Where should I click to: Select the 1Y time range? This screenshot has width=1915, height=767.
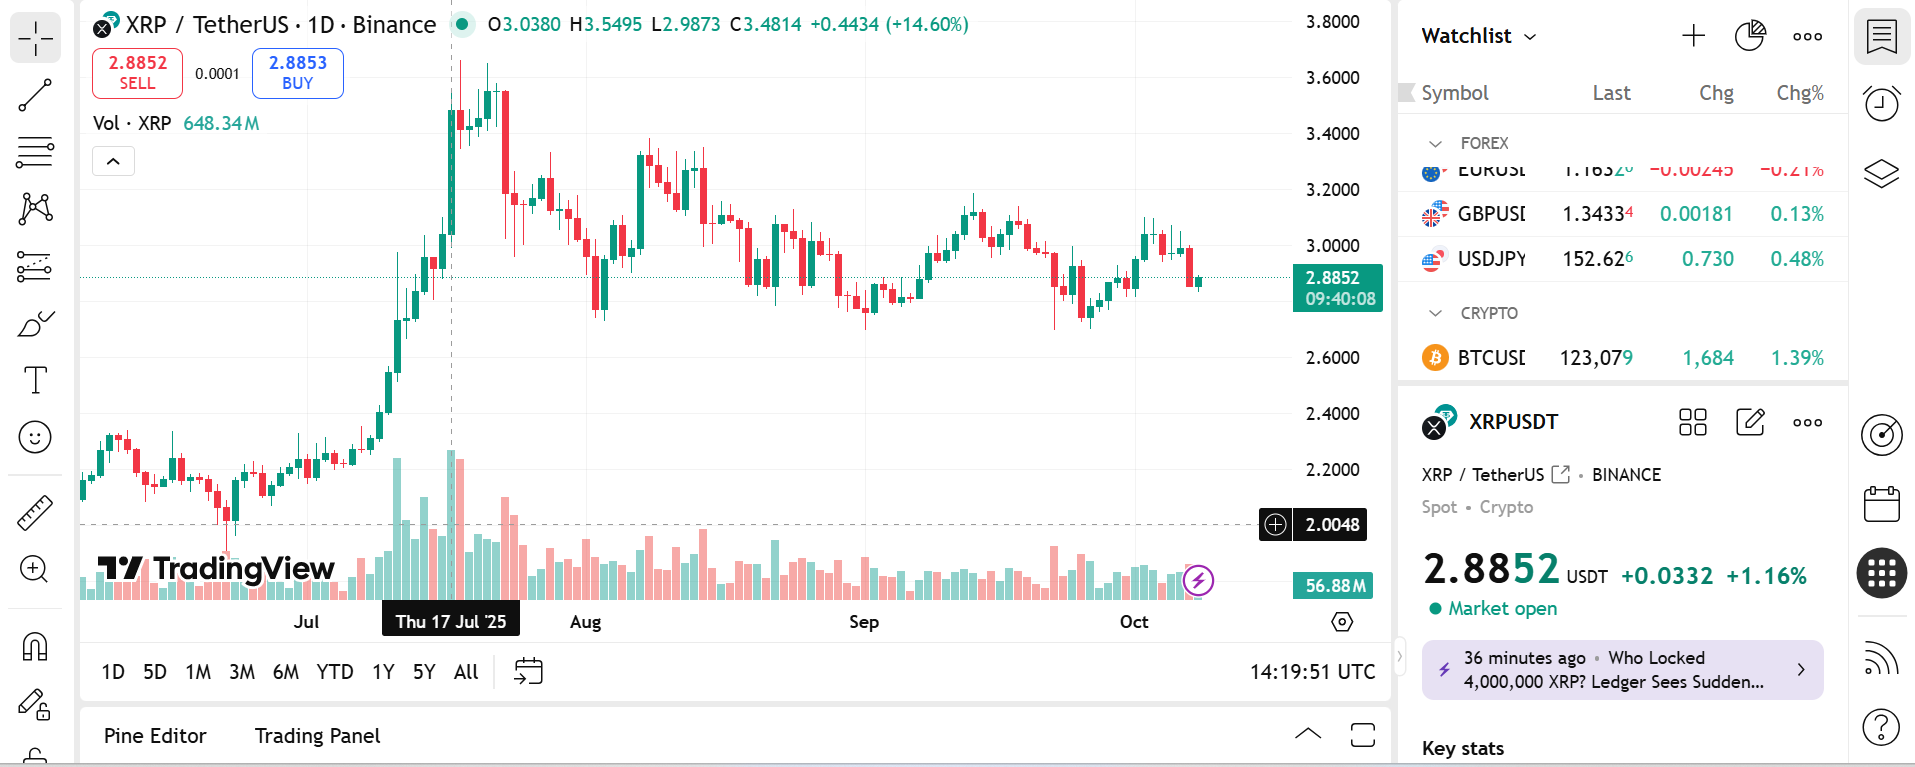pos(383,672)
